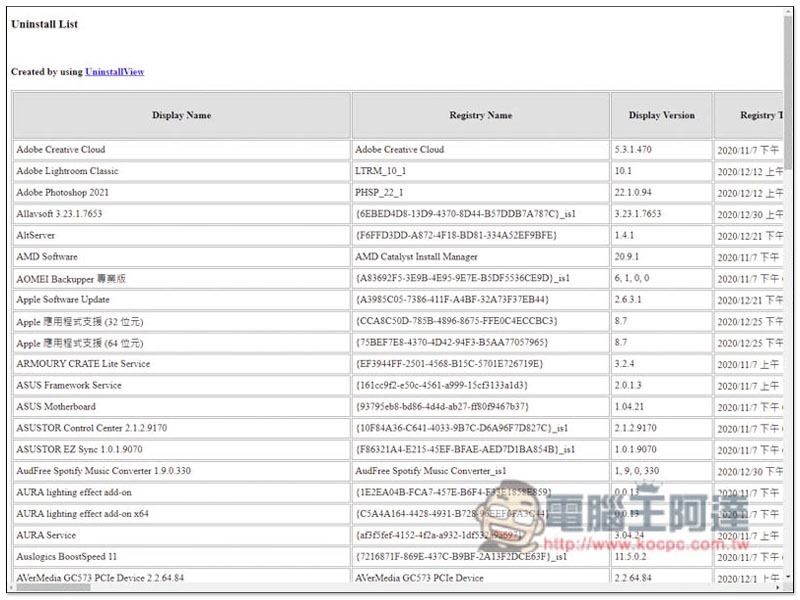The width and height of the screenshot is (800, 600).
Task: Click the {F6FFD3DD-A872-4F18-BD81-334A52EF9BFE} registry cell
Action: click(x=481, y=235)
